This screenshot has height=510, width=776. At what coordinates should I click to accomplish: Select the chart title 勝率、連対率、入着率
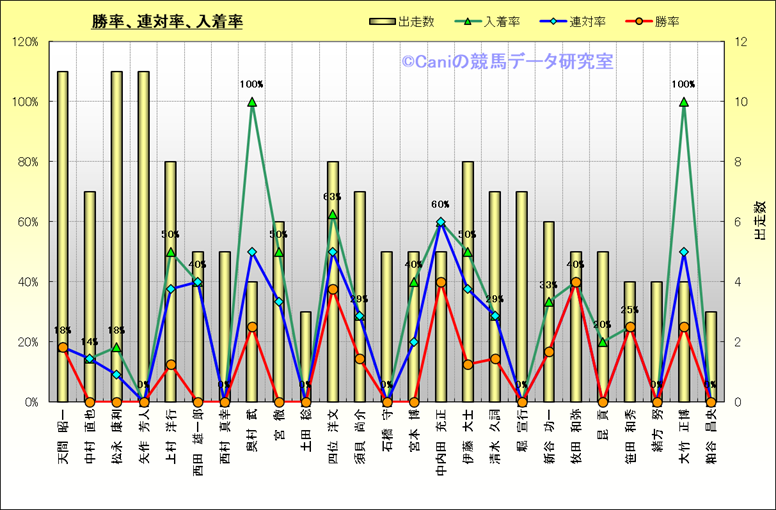point(166,22)
